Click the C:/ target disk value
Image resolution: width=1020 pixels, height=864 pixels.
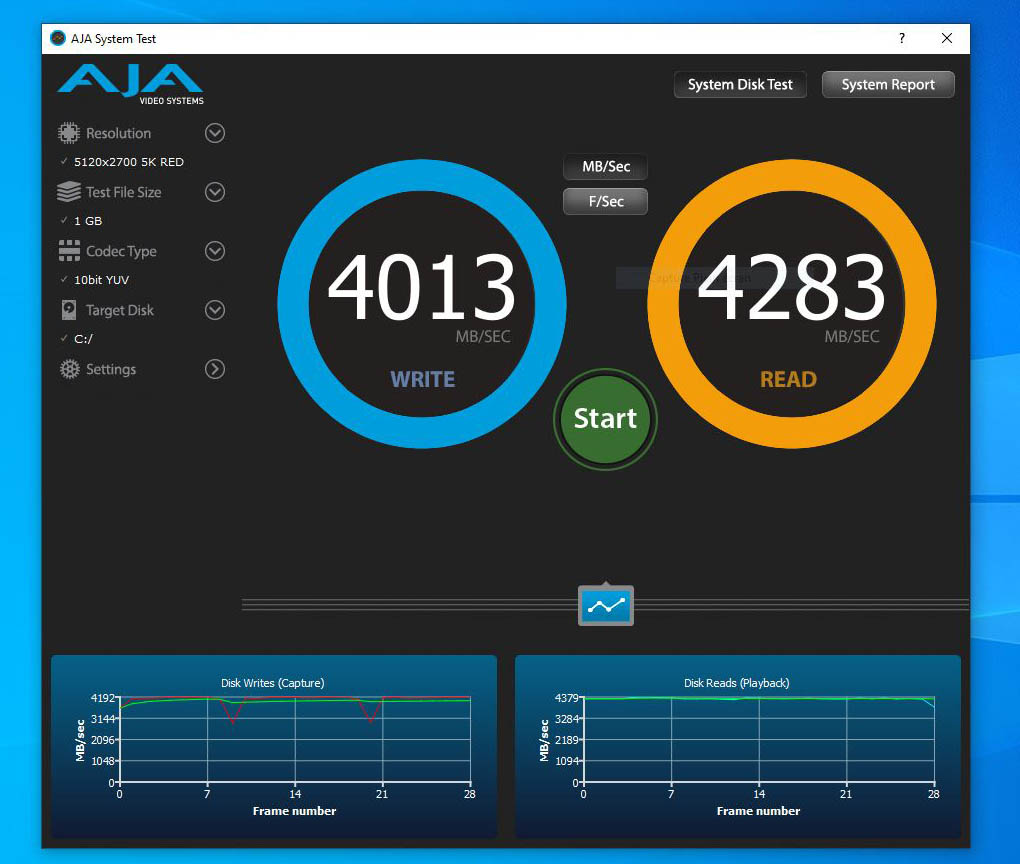click(83, 339)
